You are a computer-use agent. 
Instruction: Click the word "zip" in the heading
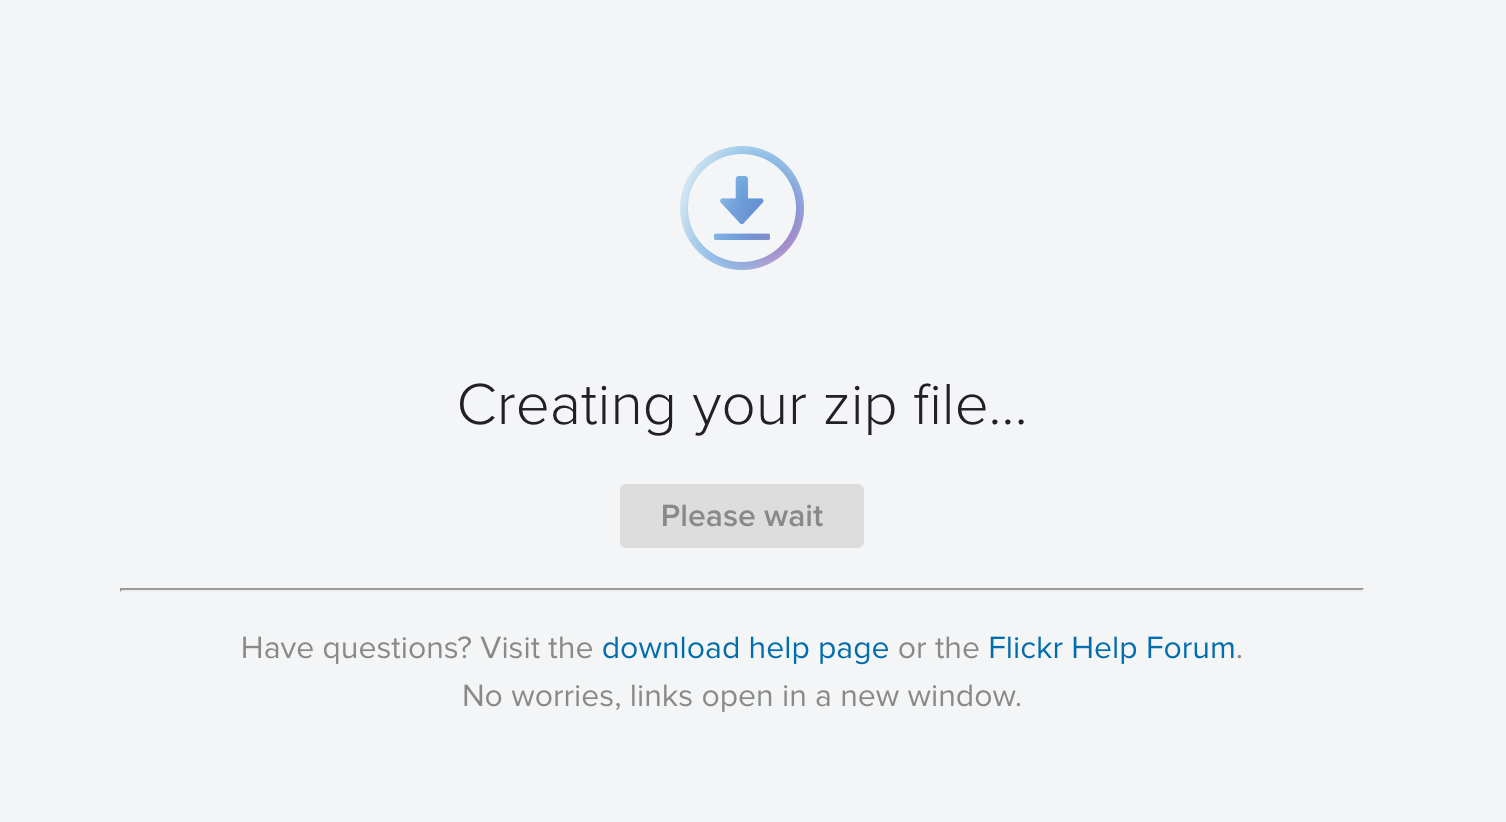858,406
